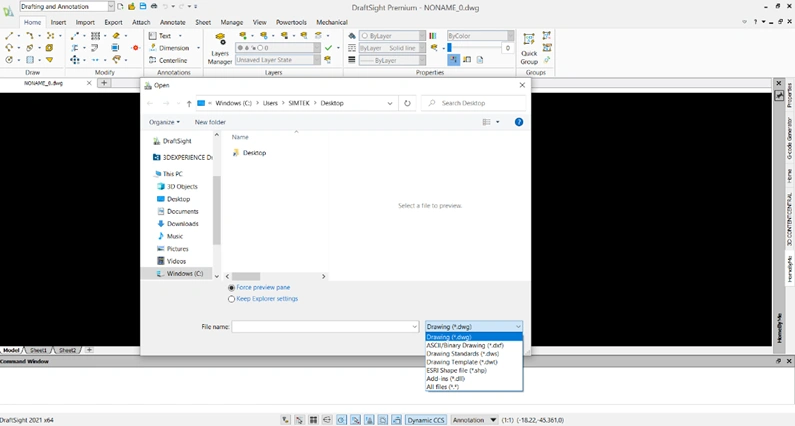
Task: Open the Annotation scale dropdown in status bar
Action: point(492,420)
